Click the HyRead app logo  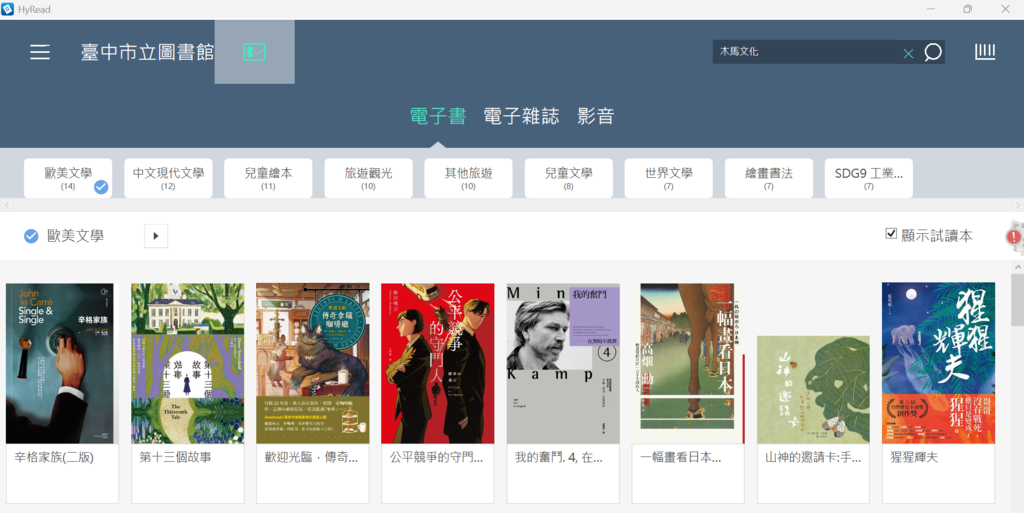pos(7,9)
